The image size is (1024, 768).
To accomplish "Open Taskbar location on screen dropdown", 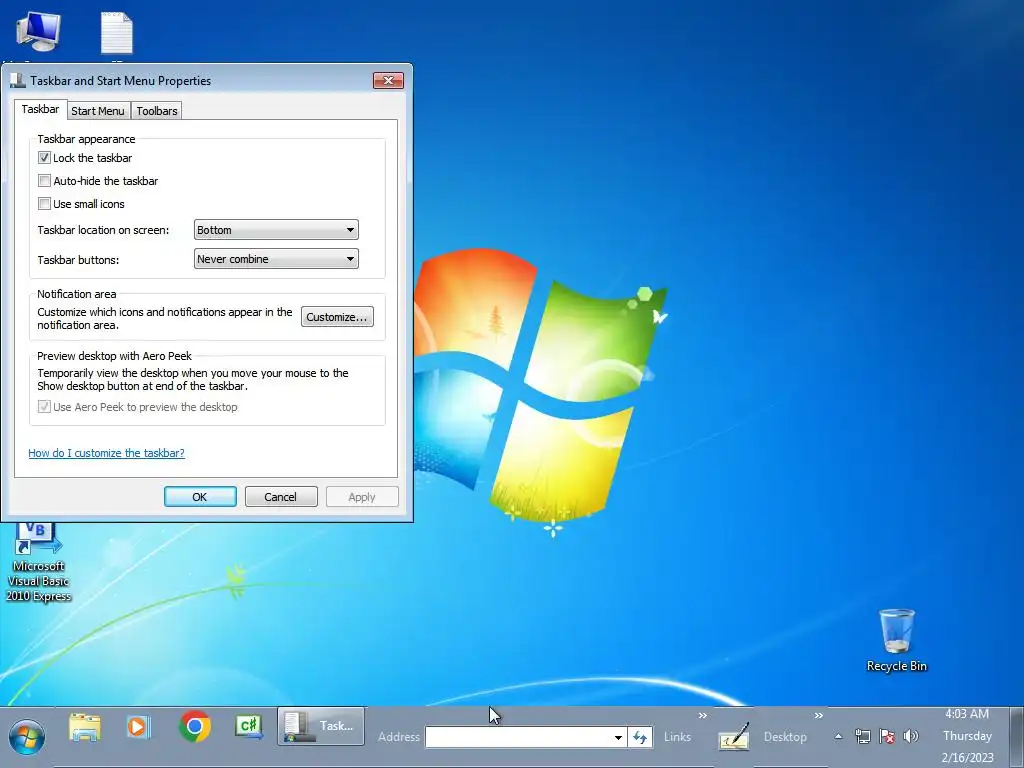I will click(x=276, y=230).
